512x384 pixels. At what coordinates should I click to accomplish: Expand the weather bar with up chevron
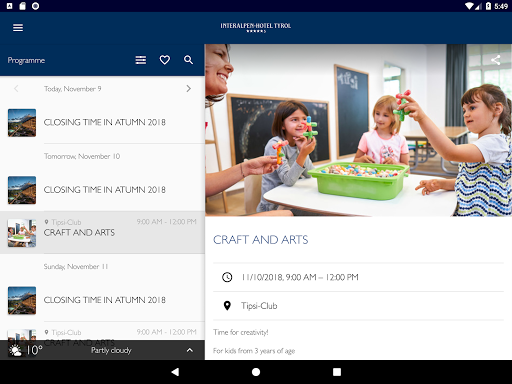coord(190,350)
